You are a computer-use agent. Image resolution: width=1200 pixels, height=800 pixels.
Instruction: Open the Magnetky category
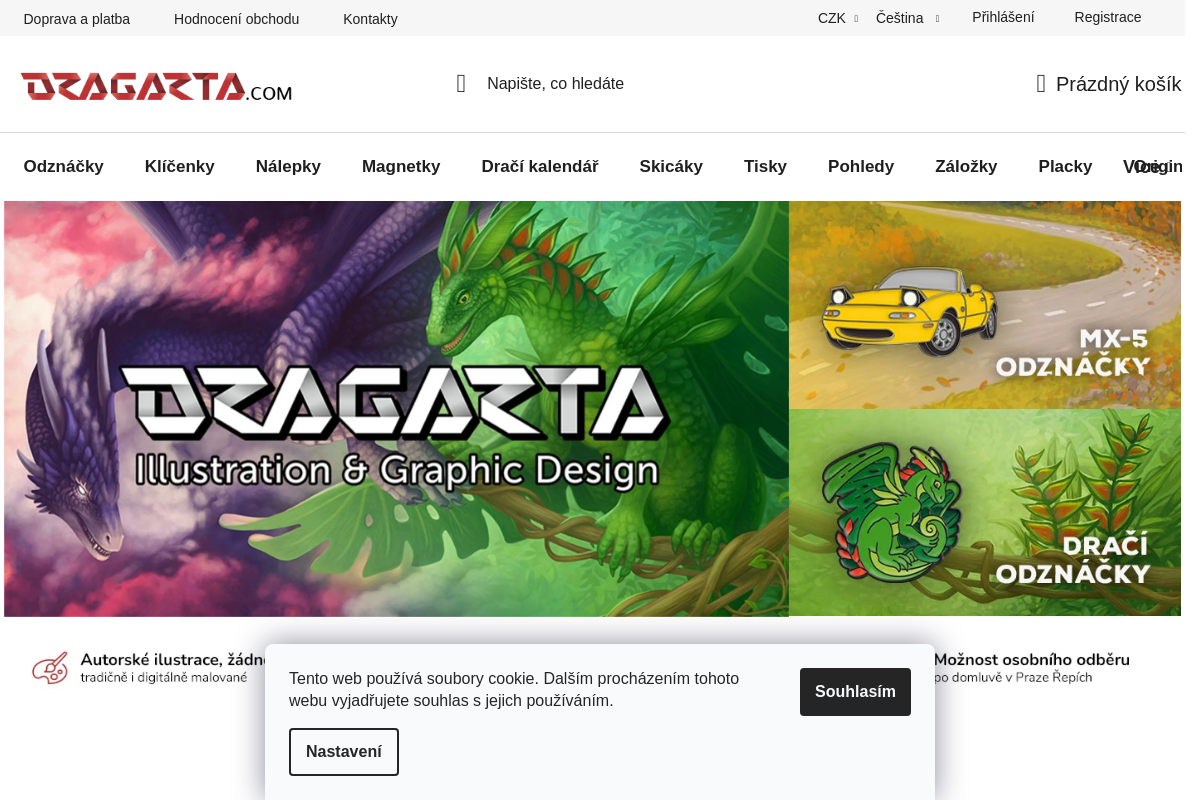pos(401,167)
